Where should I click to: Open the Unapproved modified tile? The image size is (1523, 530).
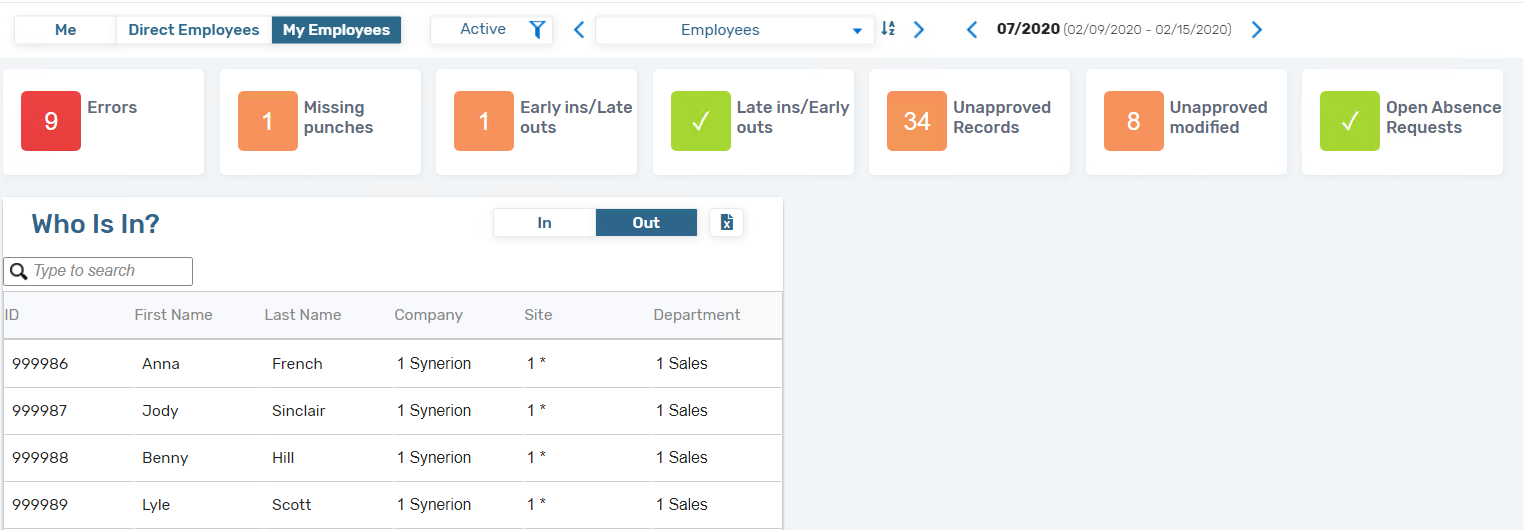pos(1186,122)
